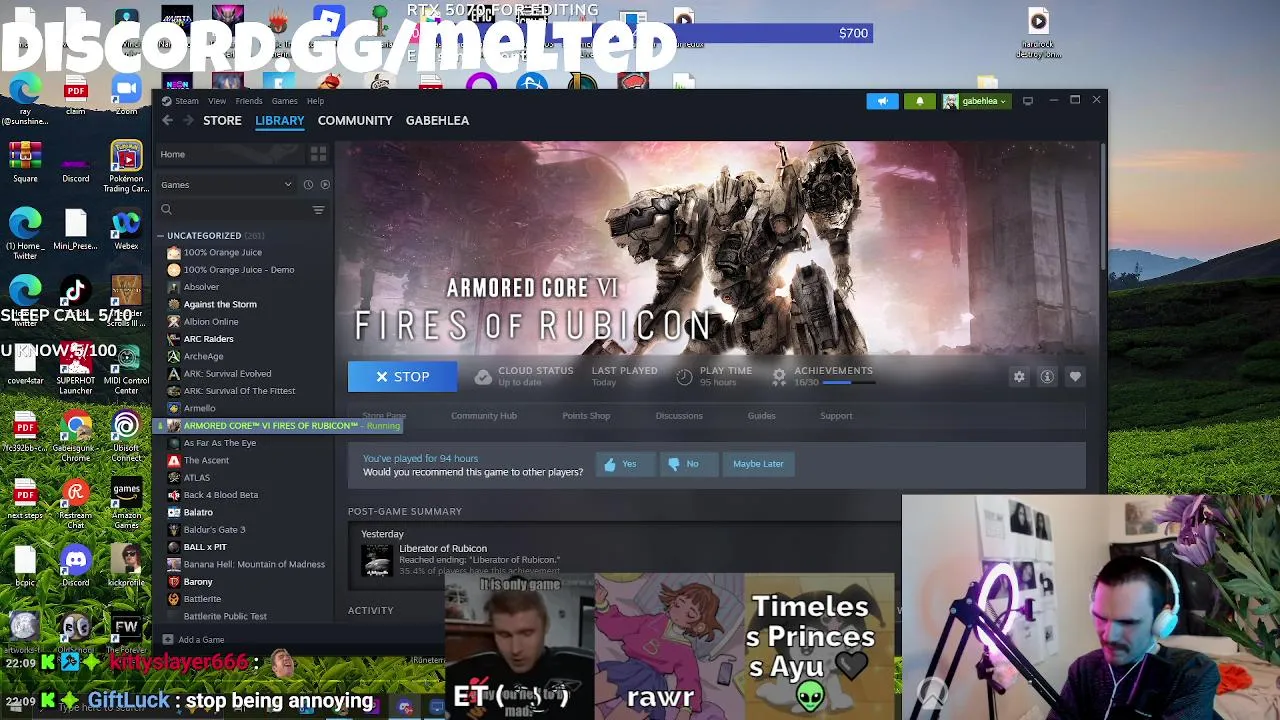The width and height of the screenshot is (1280, 720).
Task: Open the Discussions link
Action: coord(679,416)
